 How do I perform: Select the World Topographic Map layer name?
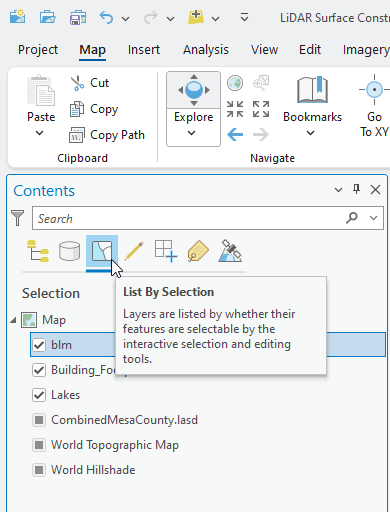coord(115,445)
